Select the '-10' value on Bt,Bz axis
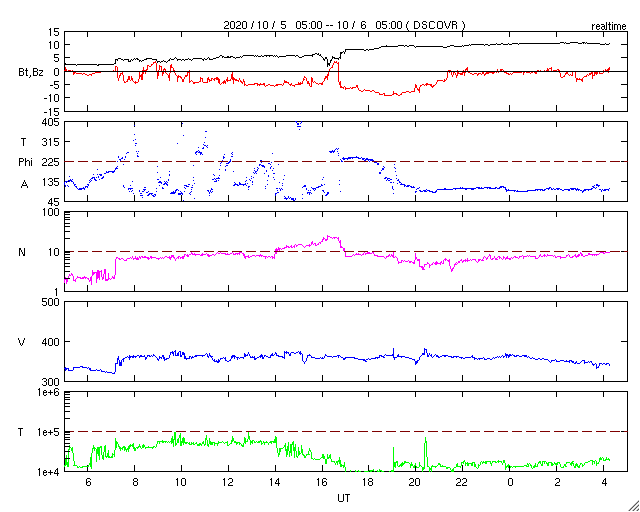Screen dimensions: 640x512 [x=51, y=98]
